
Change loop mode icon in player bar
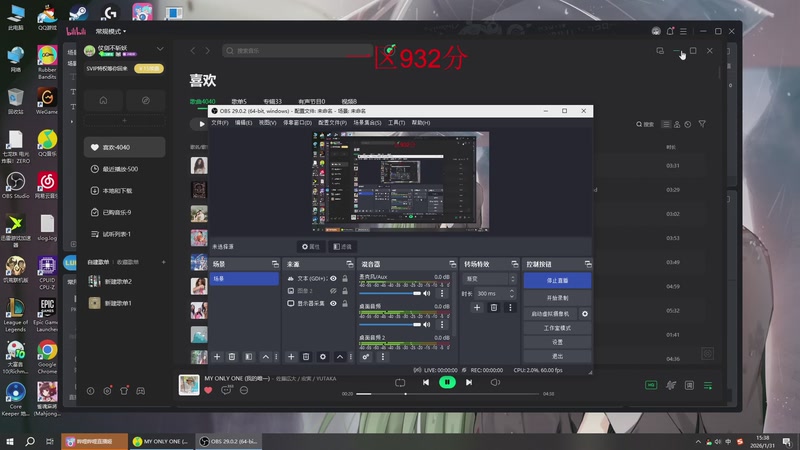click(x=400, y=382)
